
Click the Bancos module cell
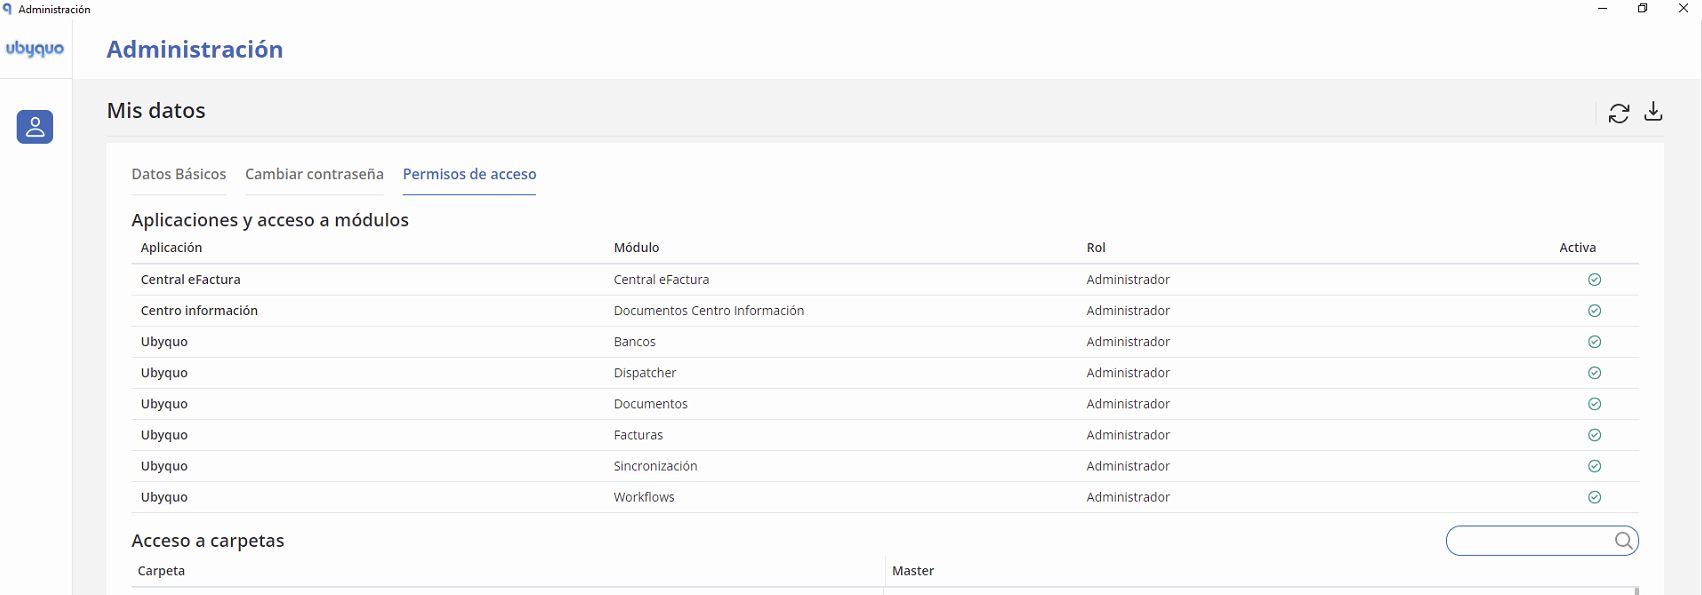[x=635, y=342]
